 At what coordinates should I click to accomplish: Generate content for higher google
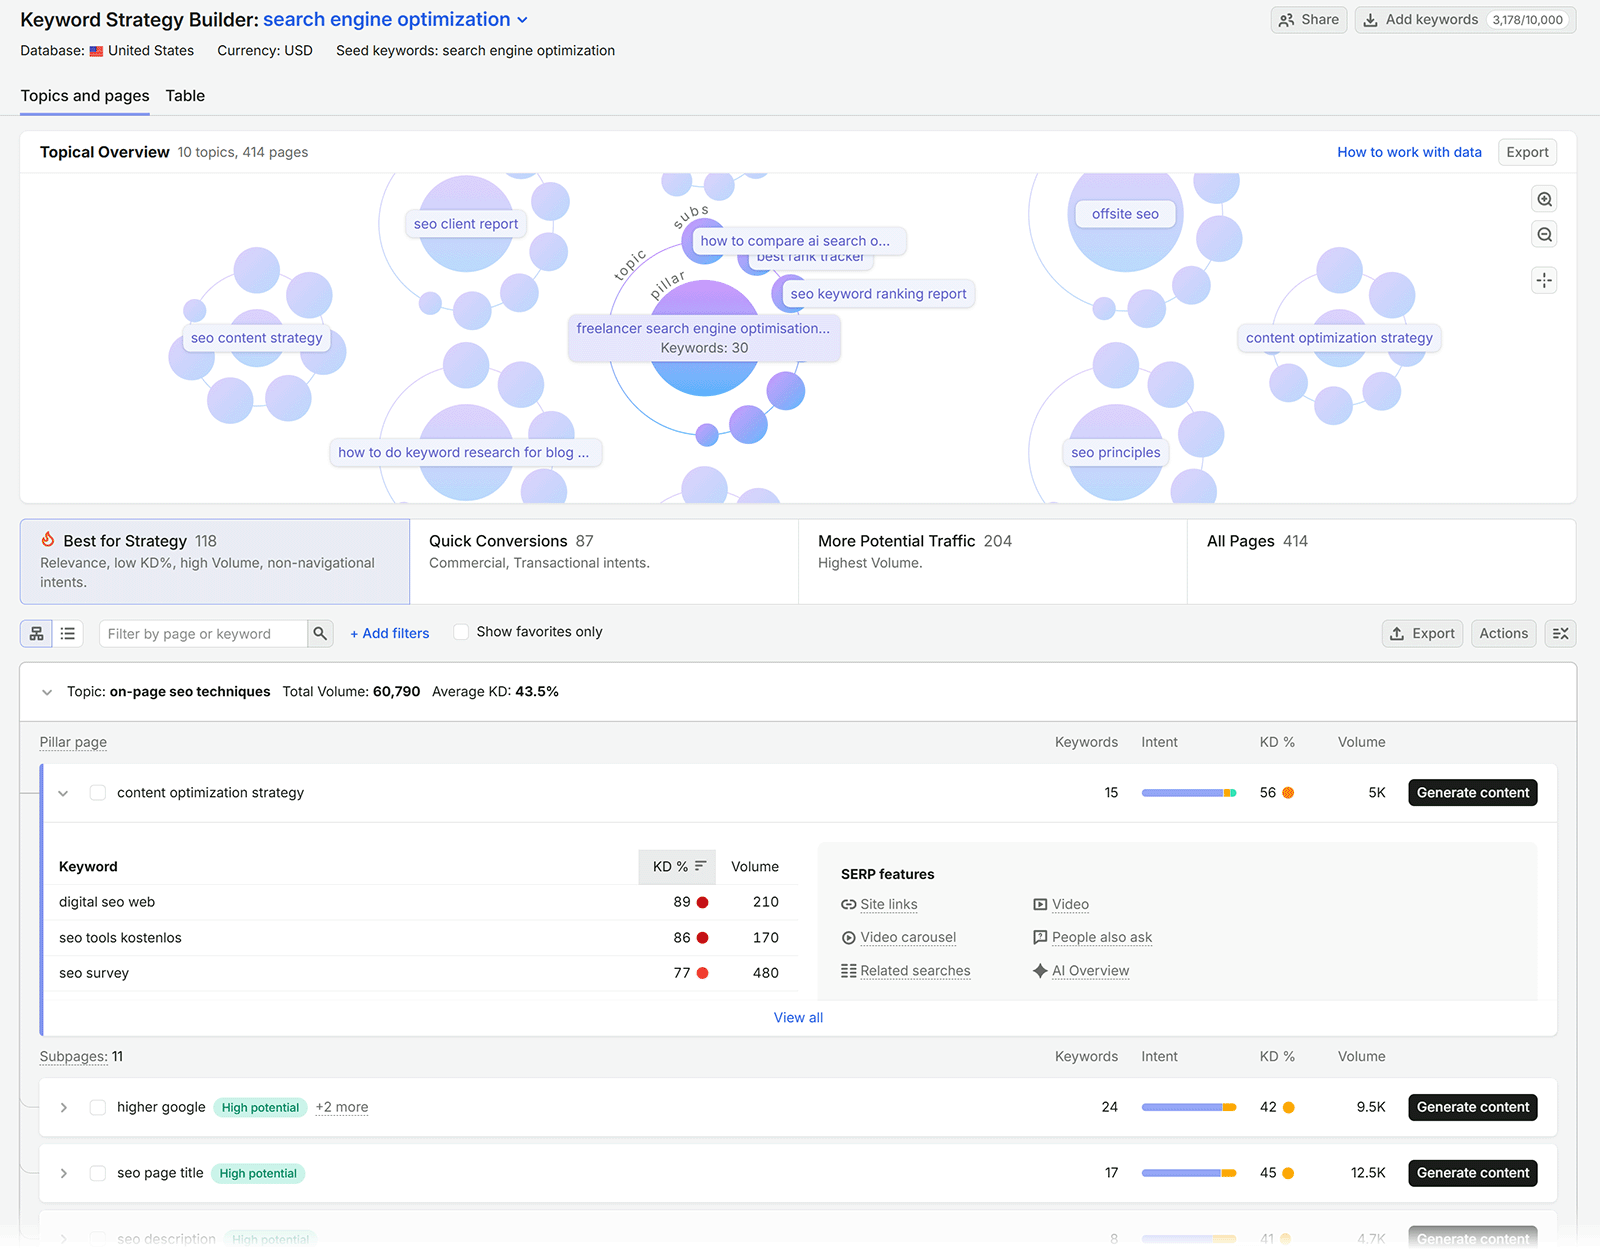tap(1472, 1108)
